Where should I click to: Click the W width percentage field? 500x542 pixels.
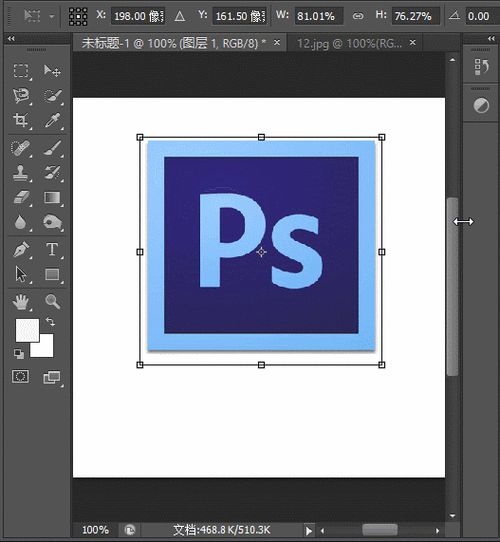point(319,16)
